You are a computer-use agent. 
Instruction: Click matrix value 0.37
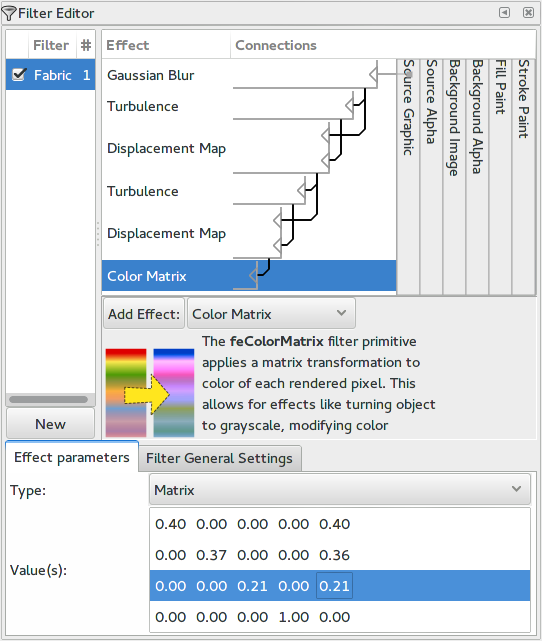pos(211,555)
